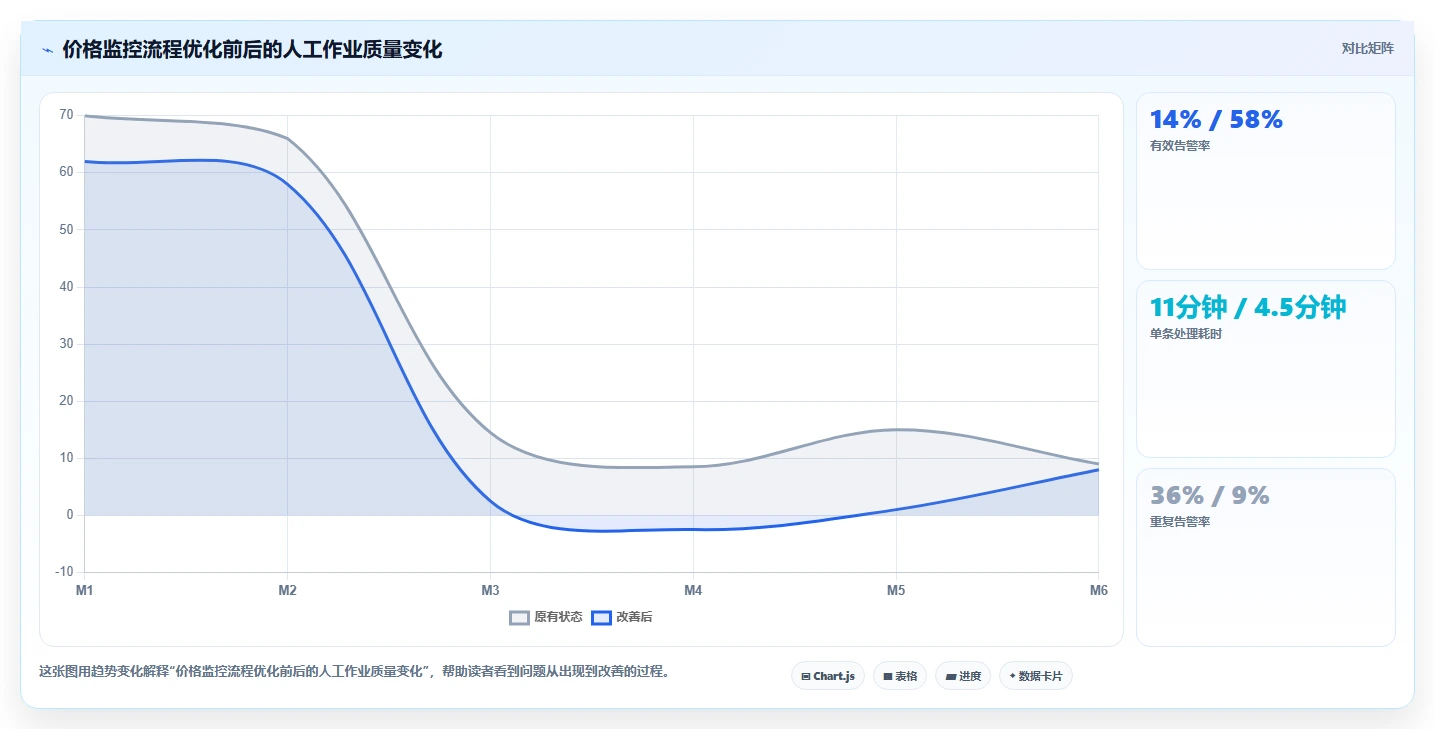Open the 36% / 9% 重复告警率 card
Image resolution: width=1435 pixels, height=729 pixels.
coord(1265,557)
